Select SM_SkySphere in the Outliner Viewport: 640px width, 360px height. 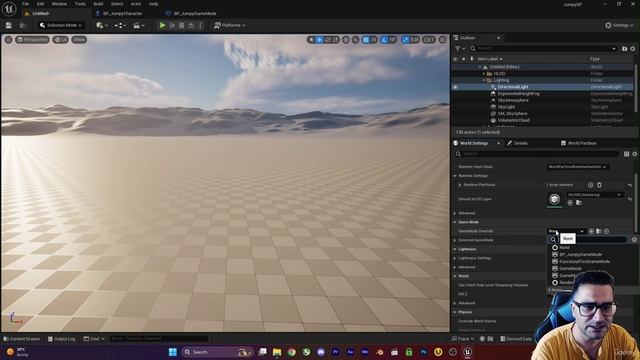coord(512,114)
